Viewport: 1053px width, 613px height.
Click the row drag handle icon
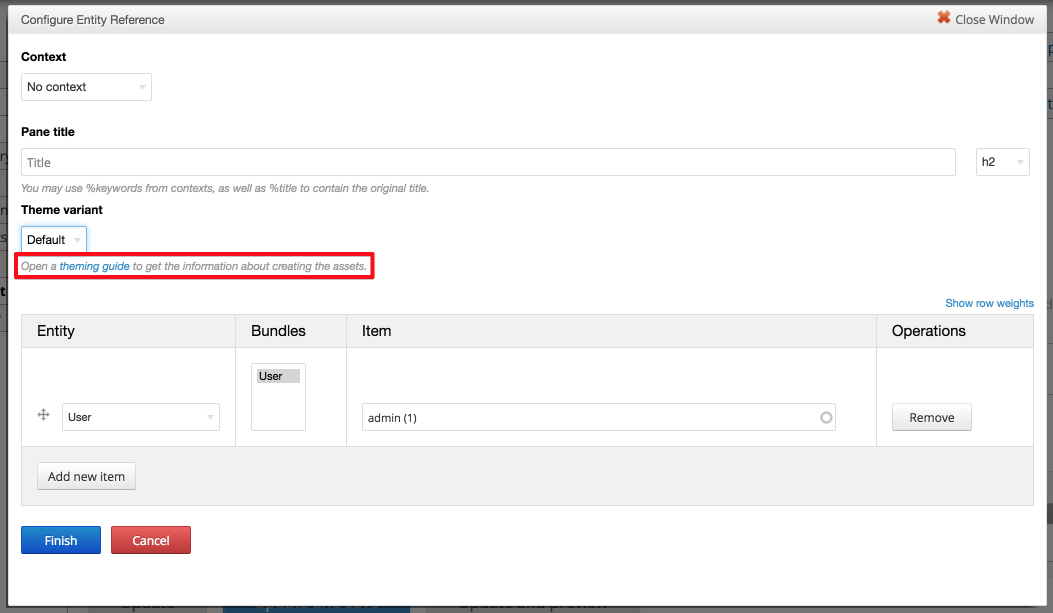point(43,414)
